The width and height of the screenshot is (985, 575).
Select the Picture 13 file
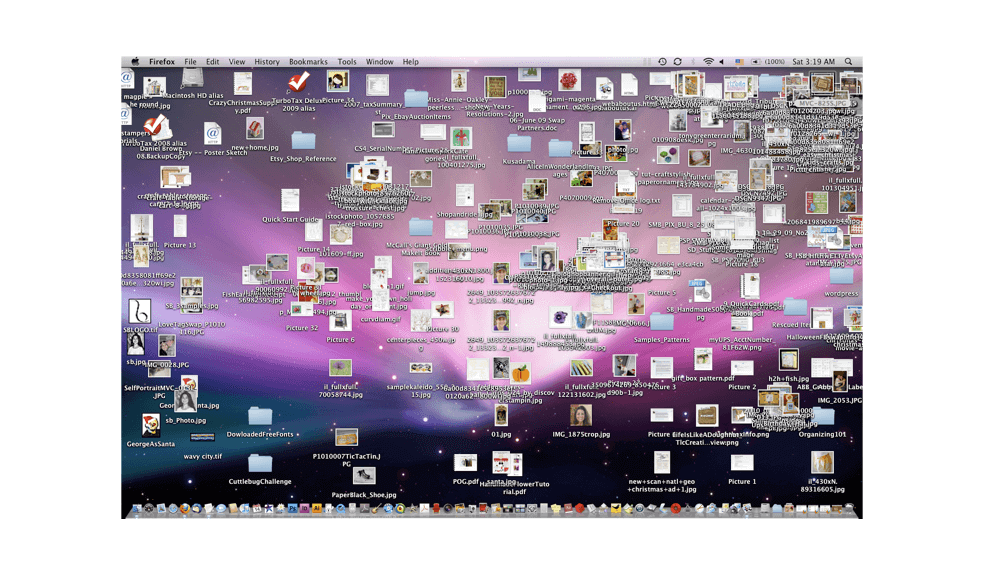point(180,226)
